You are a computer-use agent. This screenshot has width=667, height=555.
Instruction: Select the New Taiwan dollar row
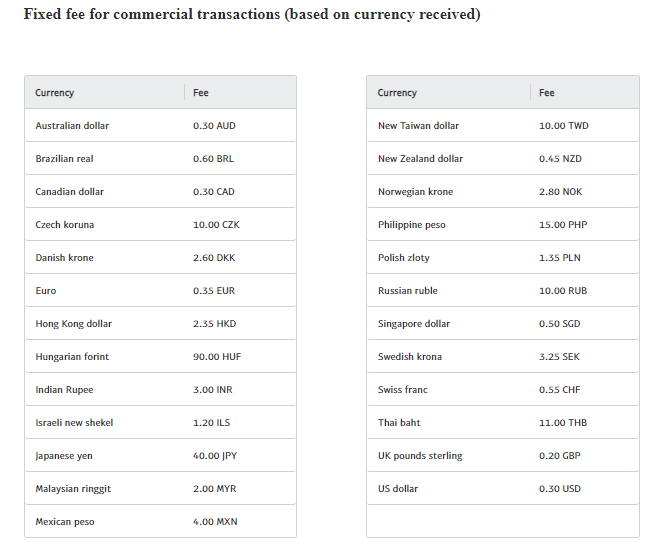[x=503, y=125]
